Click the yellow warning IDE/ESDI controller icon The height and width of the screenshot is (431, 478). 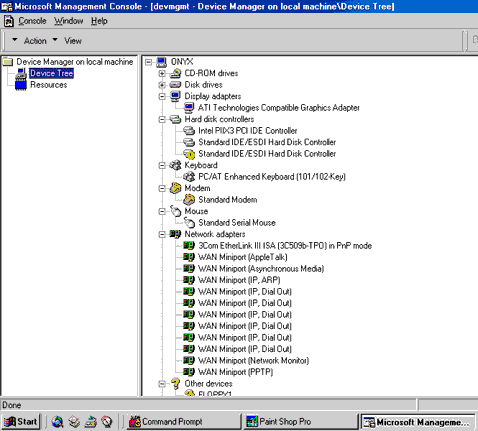[x=189, y=154]
